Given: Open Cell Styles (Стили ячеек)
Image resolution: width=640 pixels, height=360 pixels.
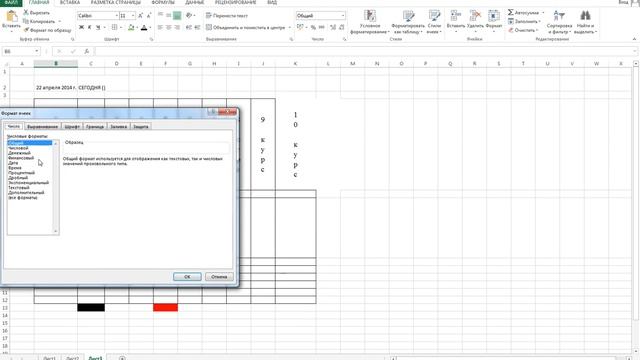Looking at the screenshot, I should click(x=434, y=22).
